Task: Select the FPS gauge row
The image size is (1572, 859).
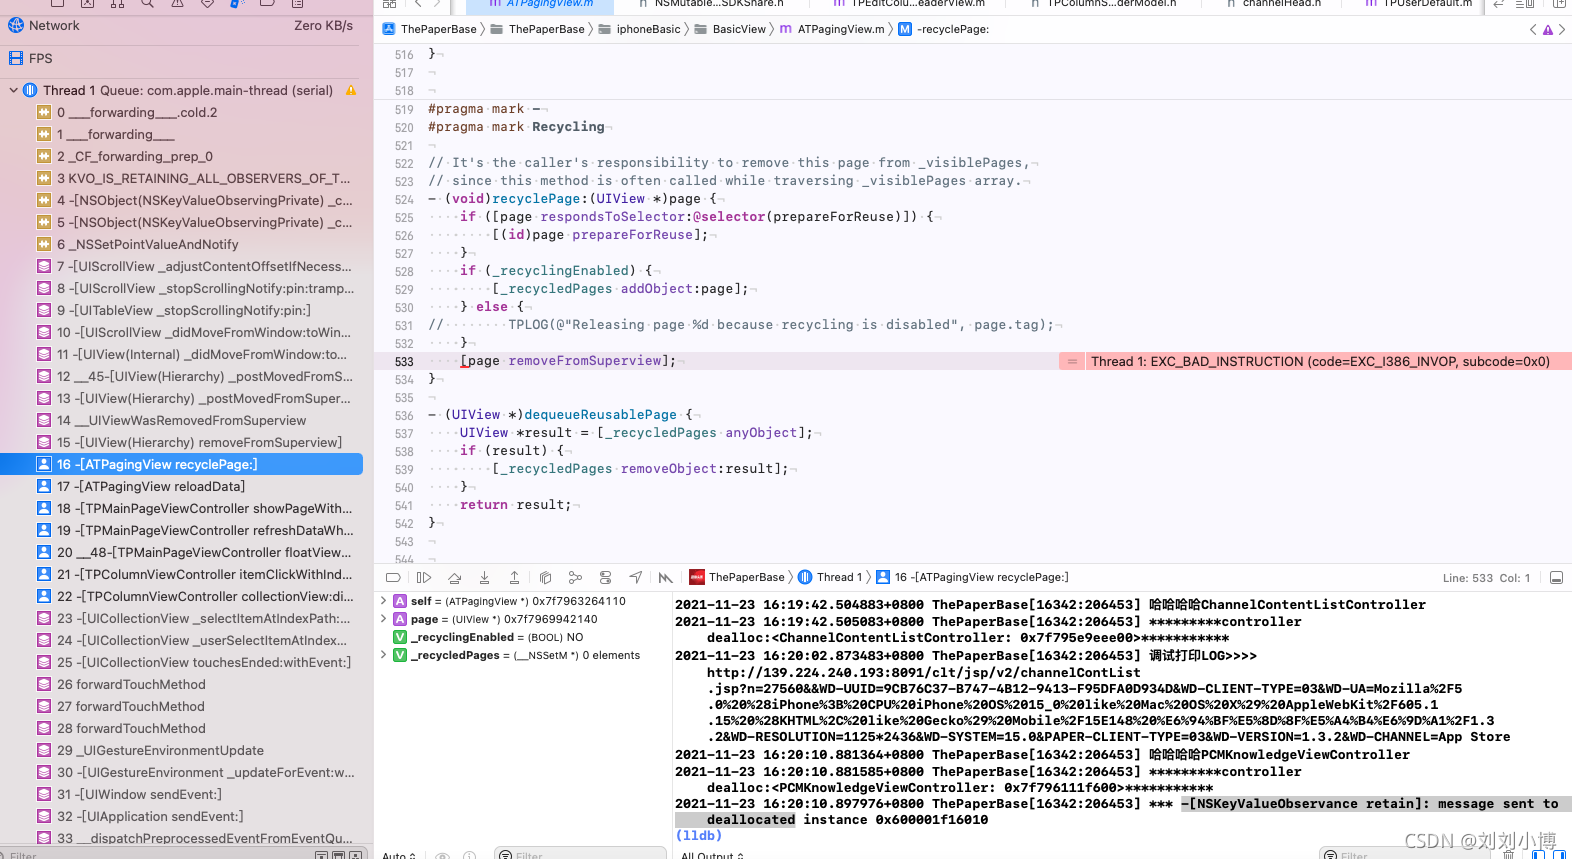Action: (x=181, y=58)
